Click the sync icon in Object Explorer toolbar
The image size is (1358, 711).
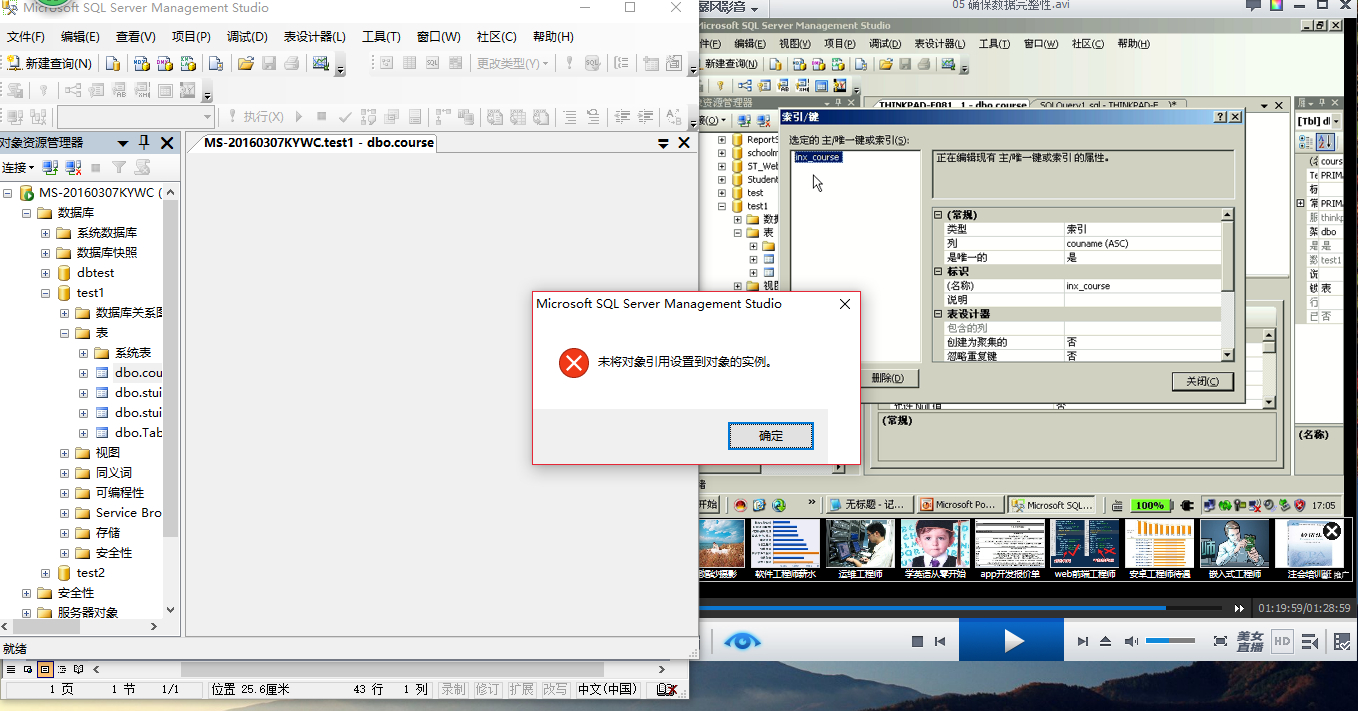tap(143, 167)
